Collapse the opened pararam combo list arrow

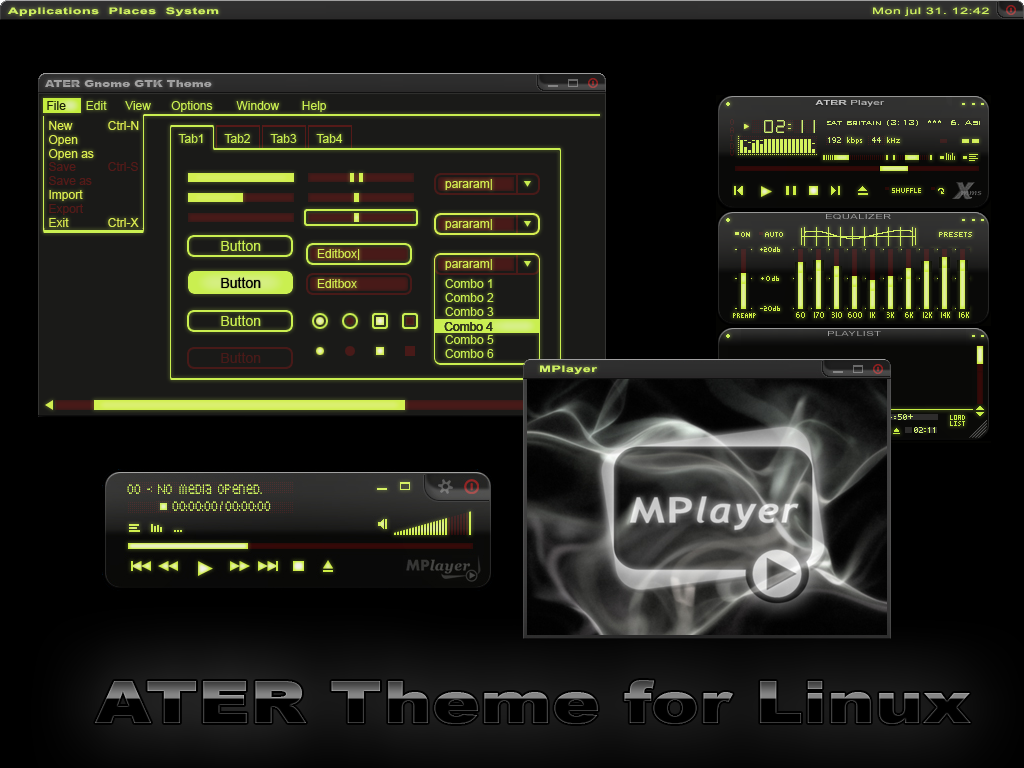pos(528,264)
